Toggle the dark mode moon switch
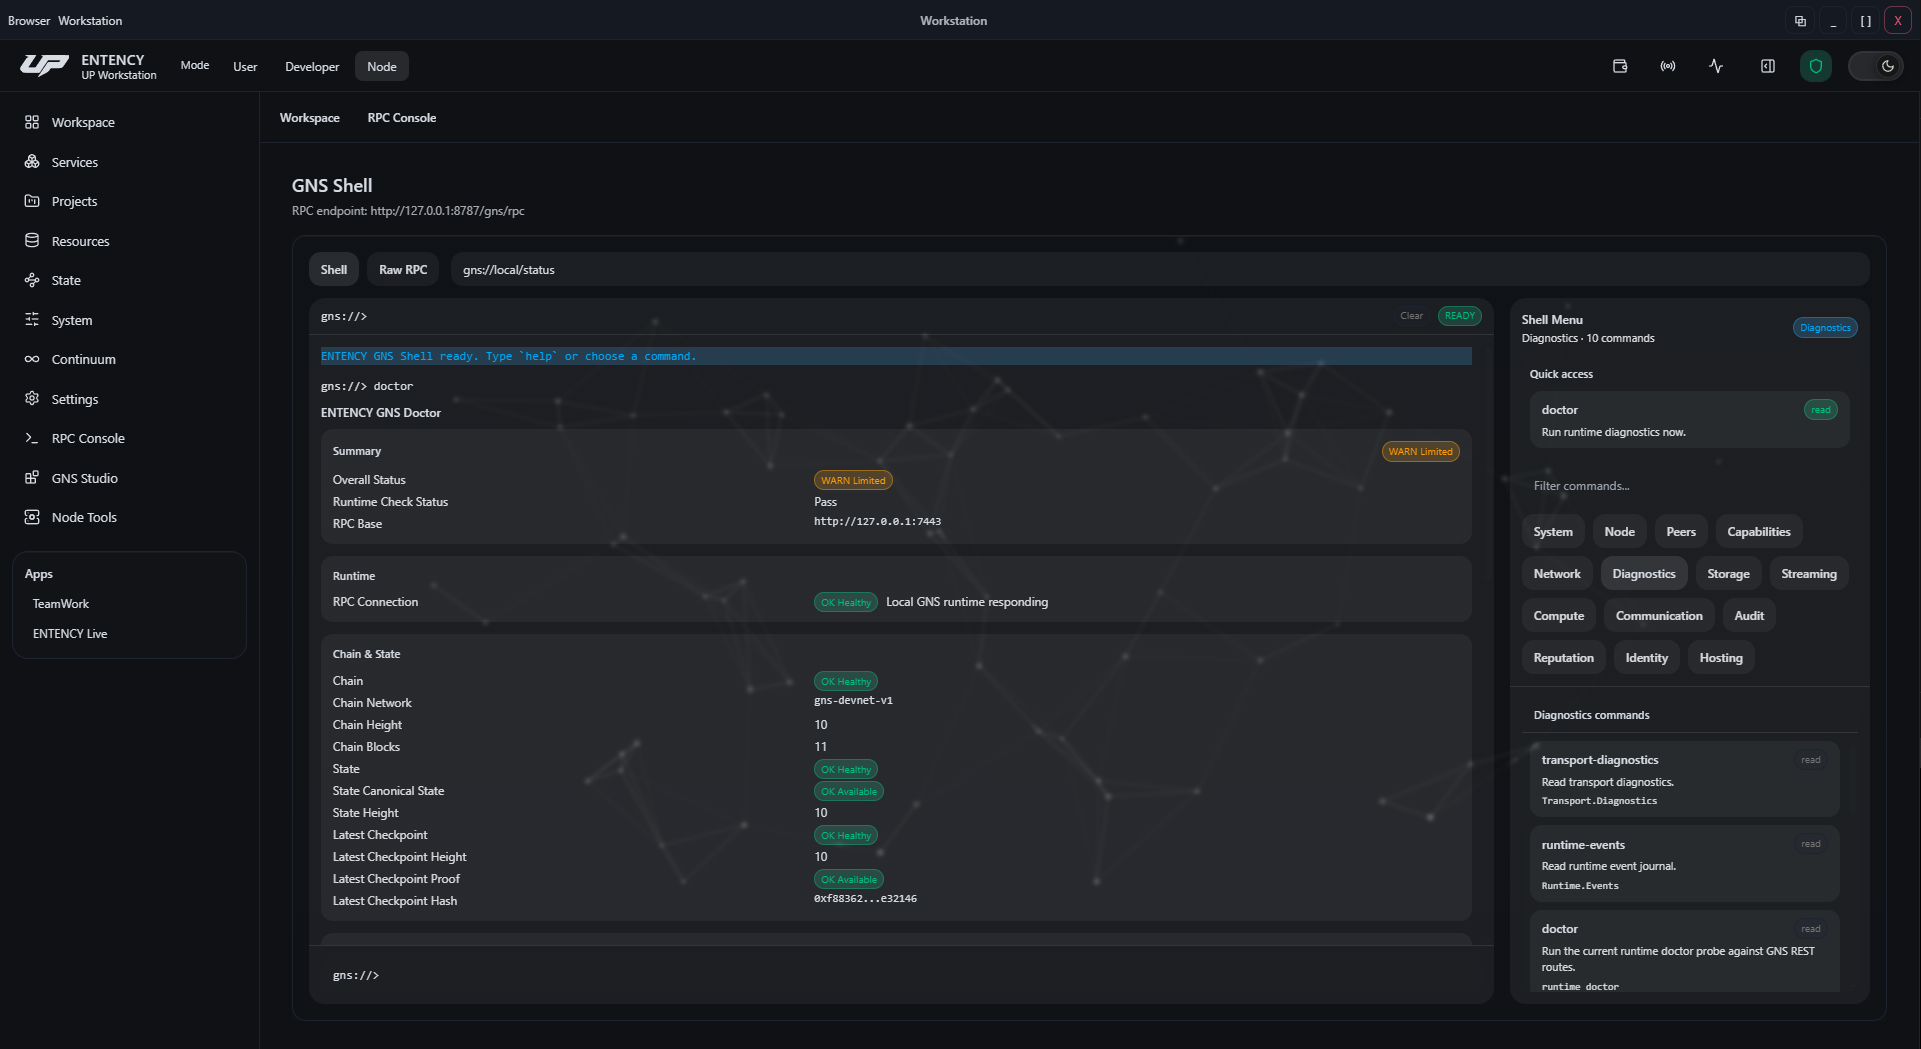Viewport: 1921px width, 1049px height. click(1876, 66)
